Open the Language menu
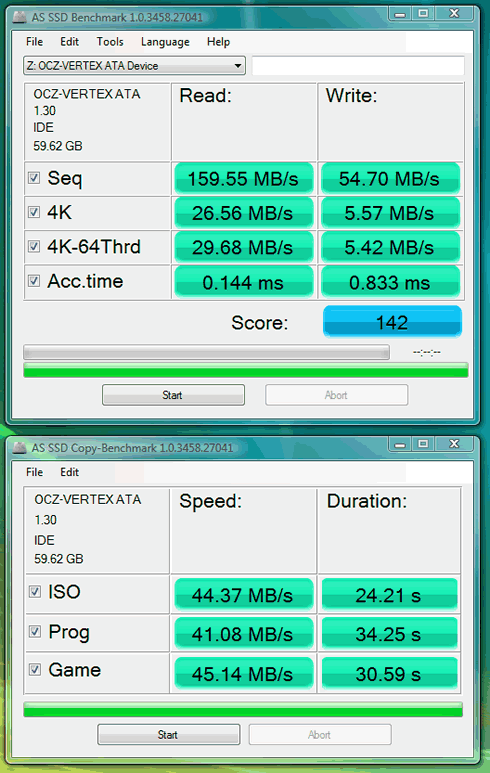 click(165, 42)
